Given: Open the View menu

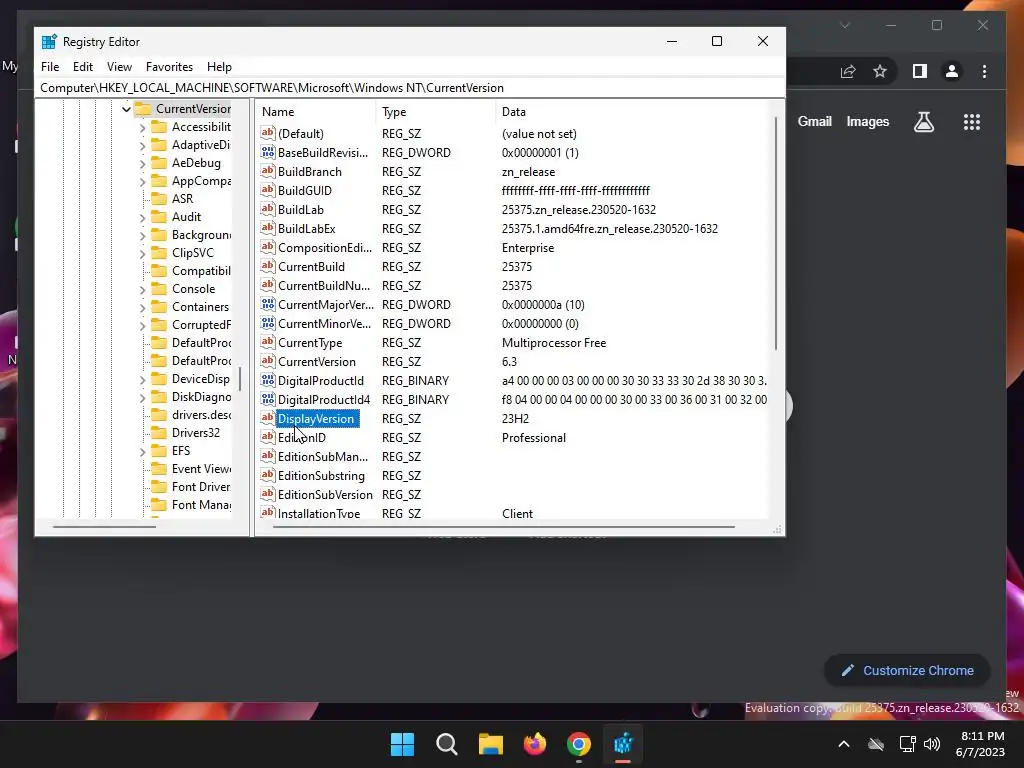Looking at the screenshot, I should pos(120,67).
